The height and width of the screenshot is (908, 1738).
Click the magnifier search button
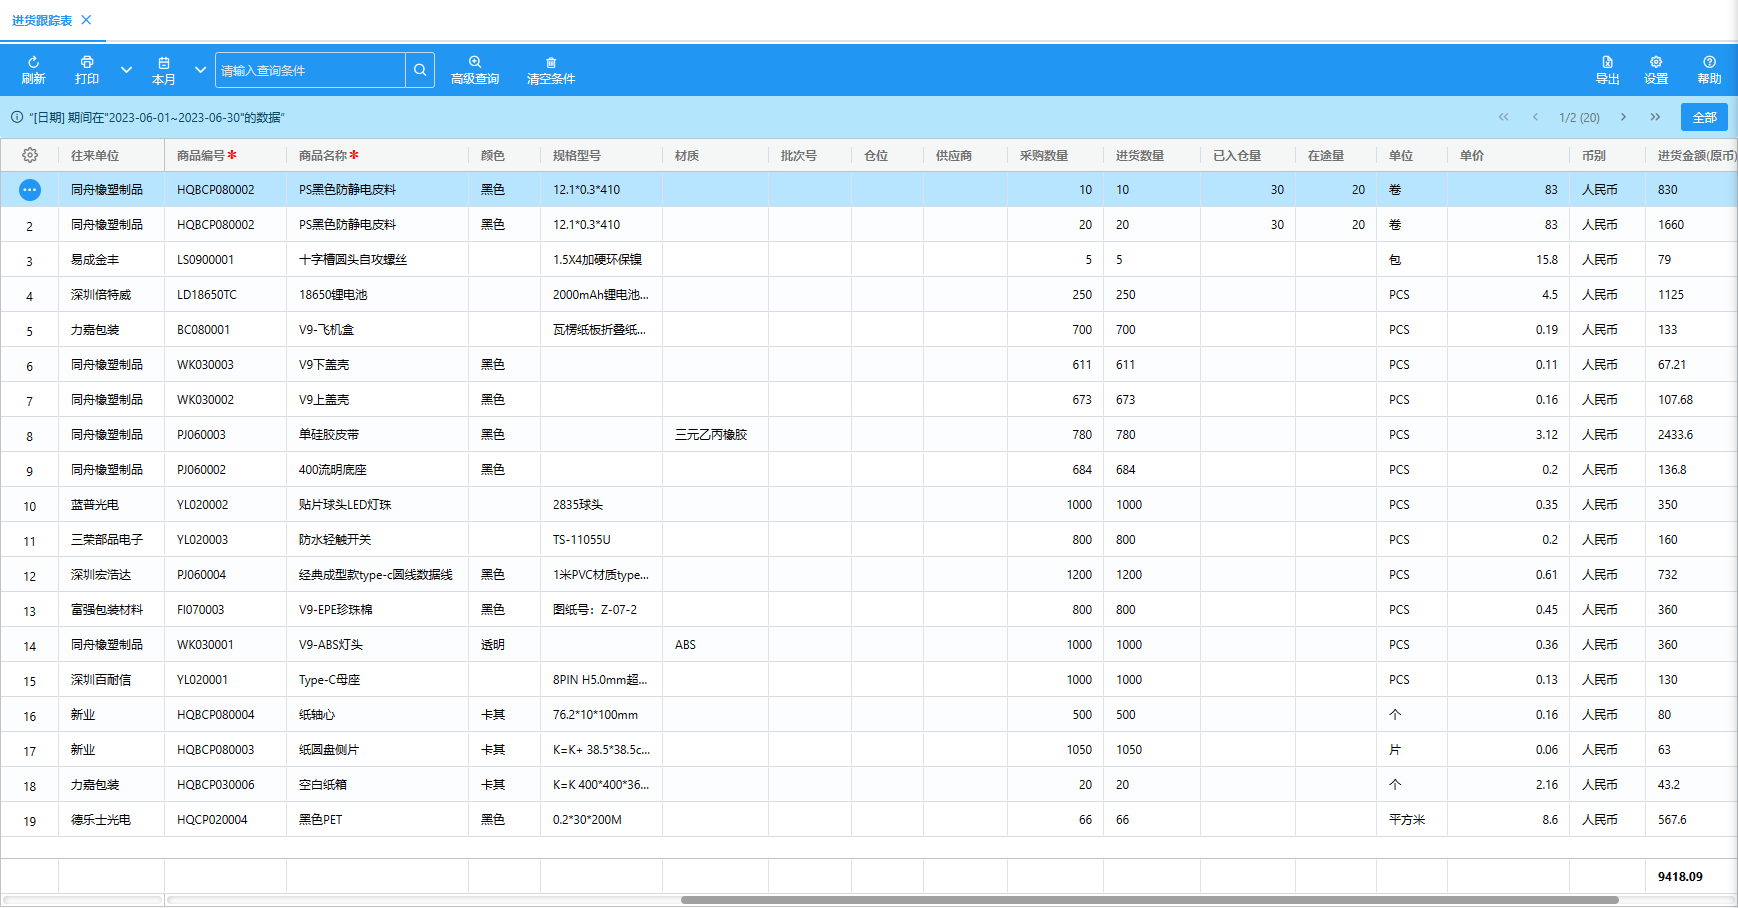point(420,70)
